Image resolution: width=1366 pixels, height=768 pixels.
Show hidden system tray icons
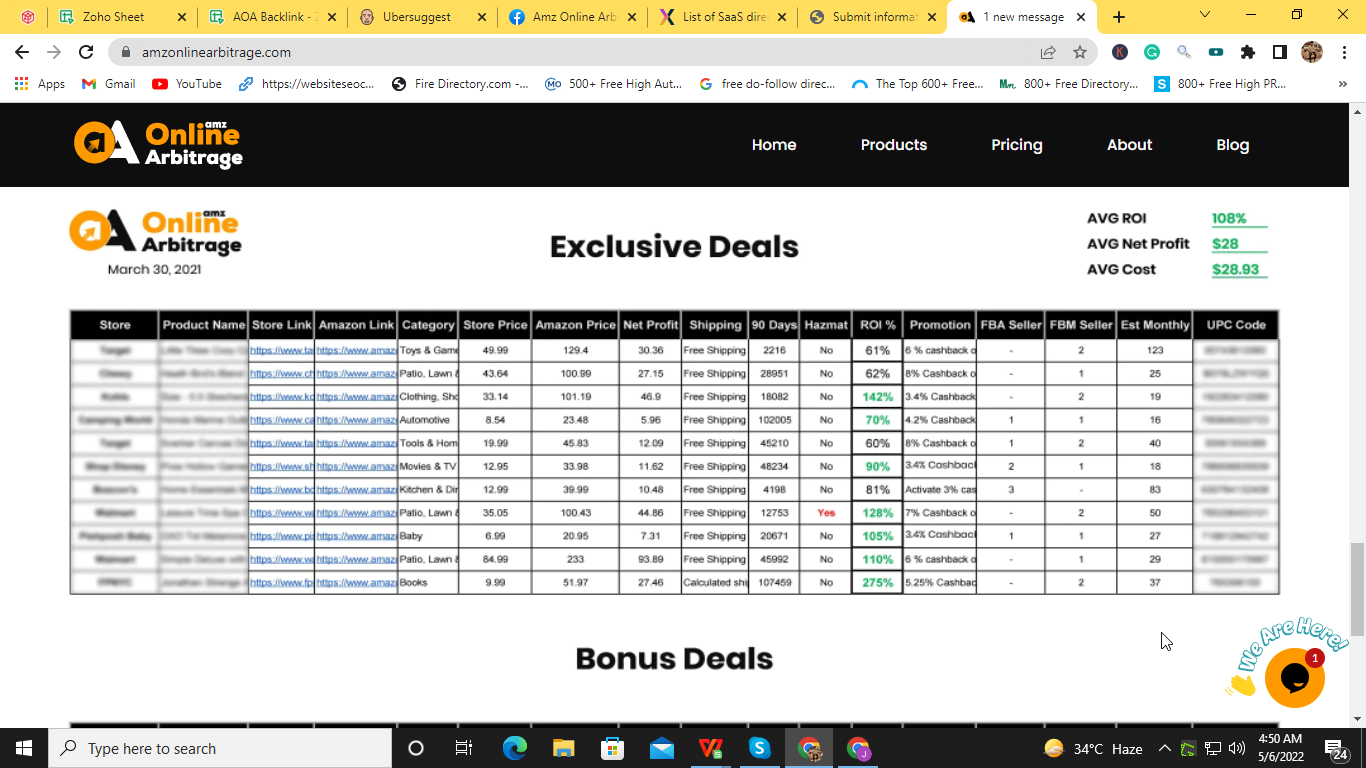1164,748
